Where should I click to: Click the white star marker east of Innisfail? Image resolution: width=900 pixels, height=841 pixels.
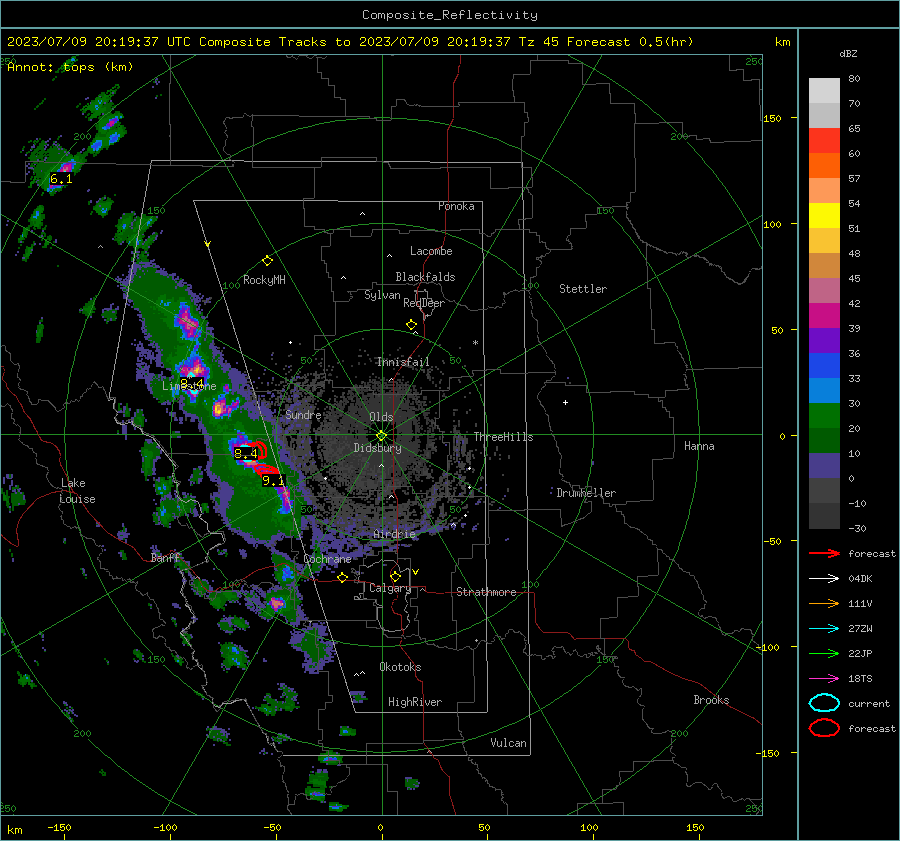pos(475,343)
